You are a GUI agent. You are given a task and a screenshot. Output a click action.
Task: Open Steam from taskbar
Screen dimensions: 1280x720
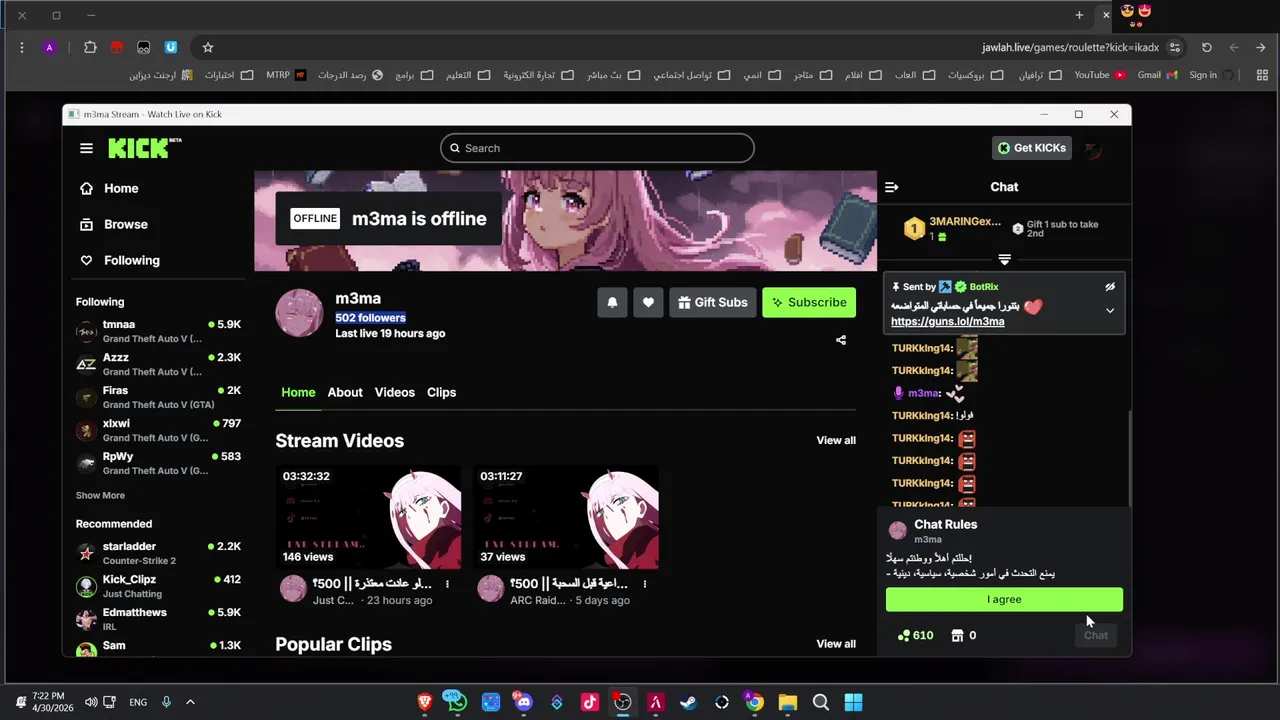(688, 702)
